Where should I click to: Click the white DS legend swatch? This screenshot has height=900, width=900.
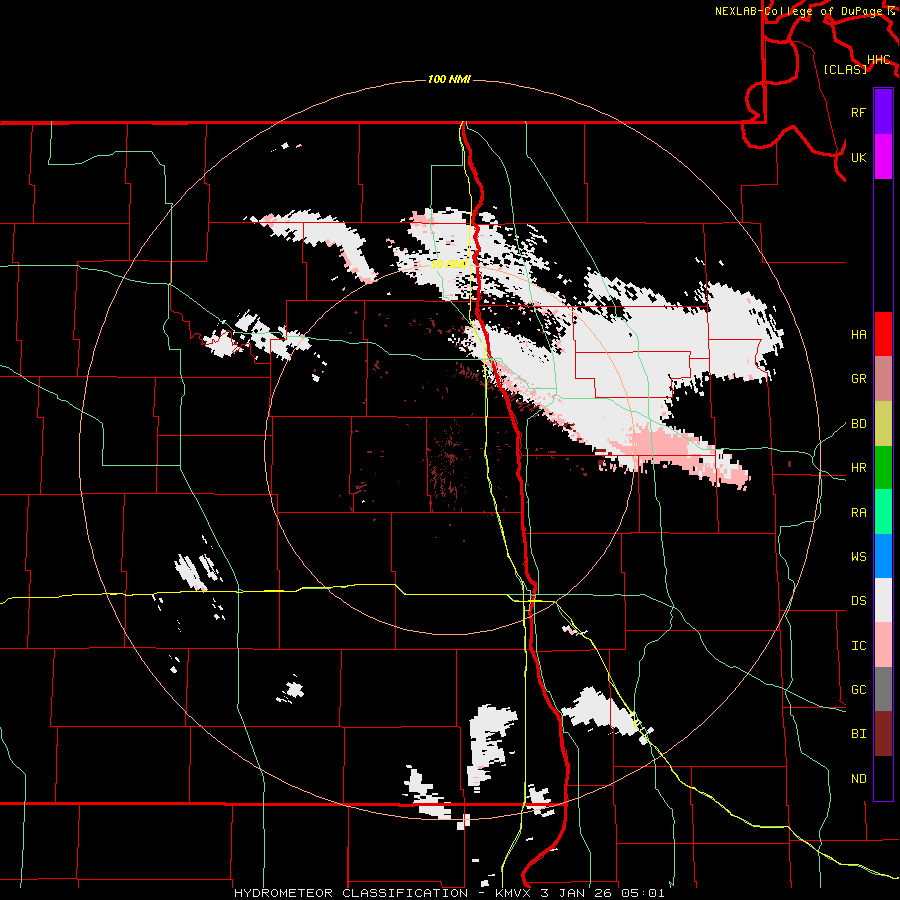tap(883, 600)
